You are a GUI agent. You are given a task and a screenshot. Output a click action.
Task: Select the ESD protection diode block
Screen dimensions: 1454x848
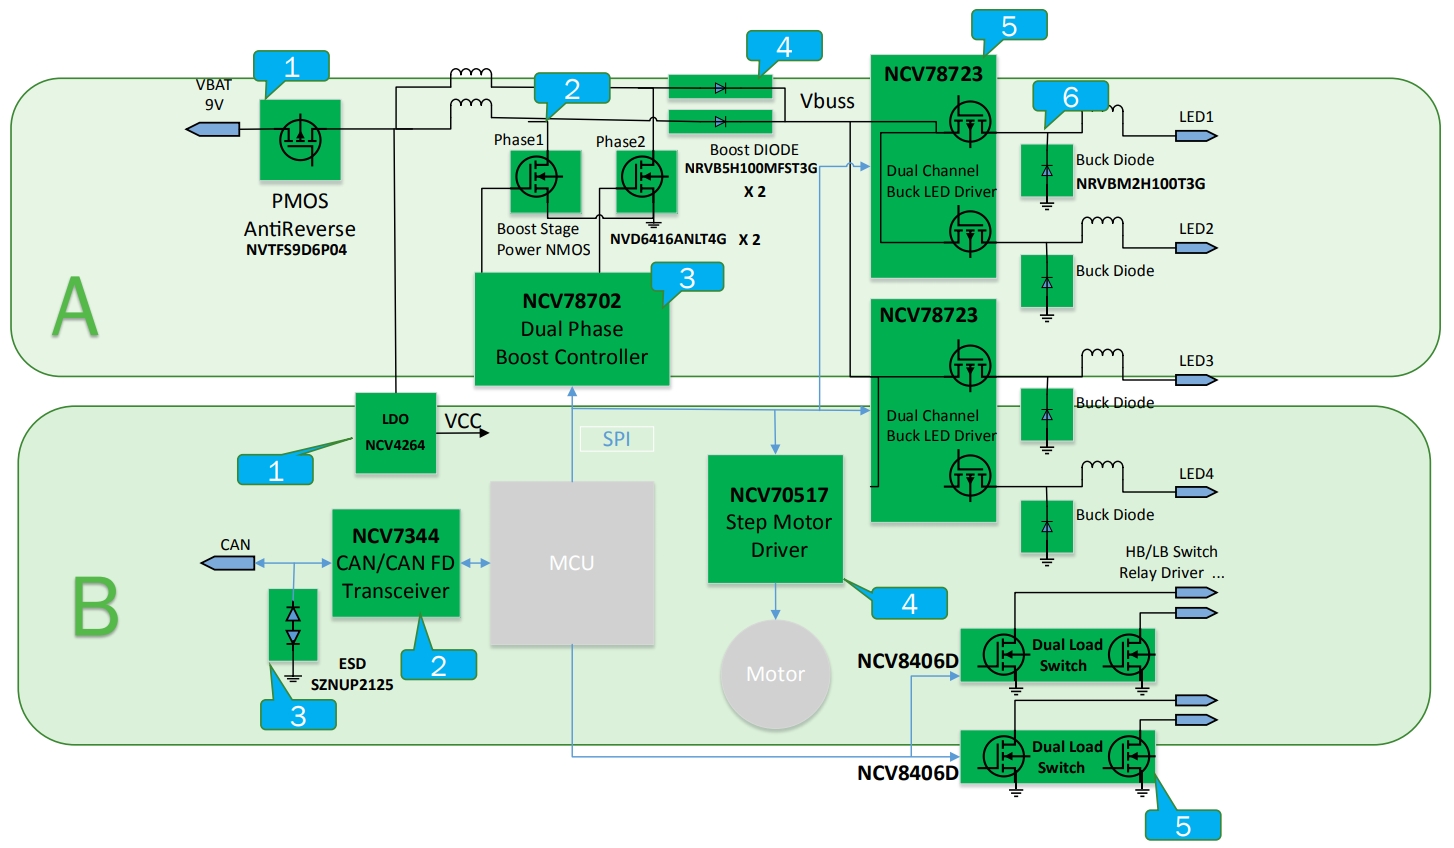pos(293,624)
